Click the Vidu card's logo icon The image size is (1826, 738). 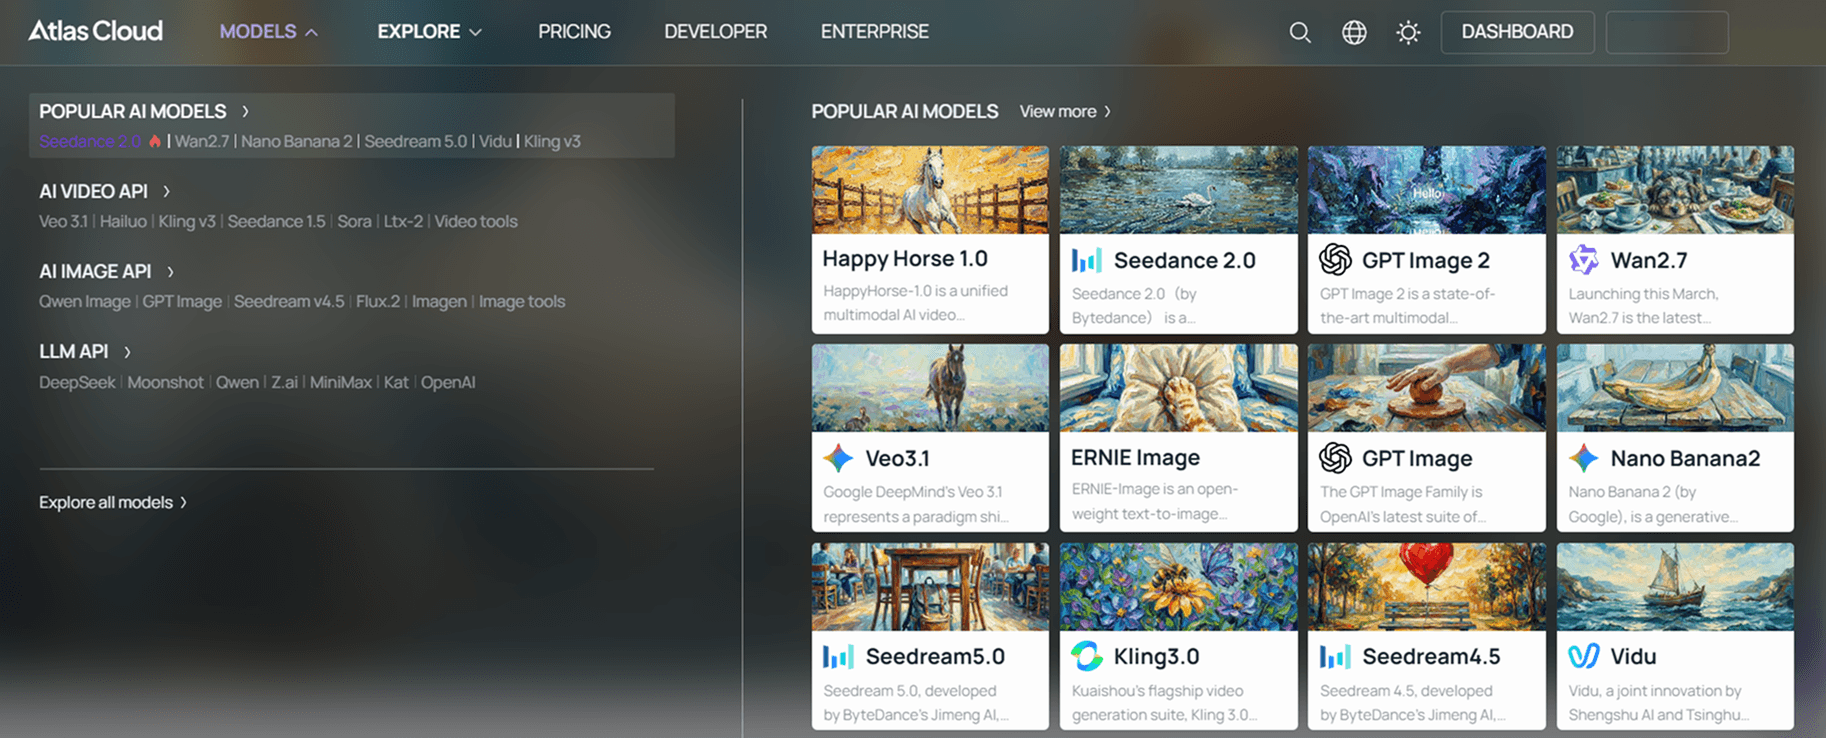coord(1584,656)
